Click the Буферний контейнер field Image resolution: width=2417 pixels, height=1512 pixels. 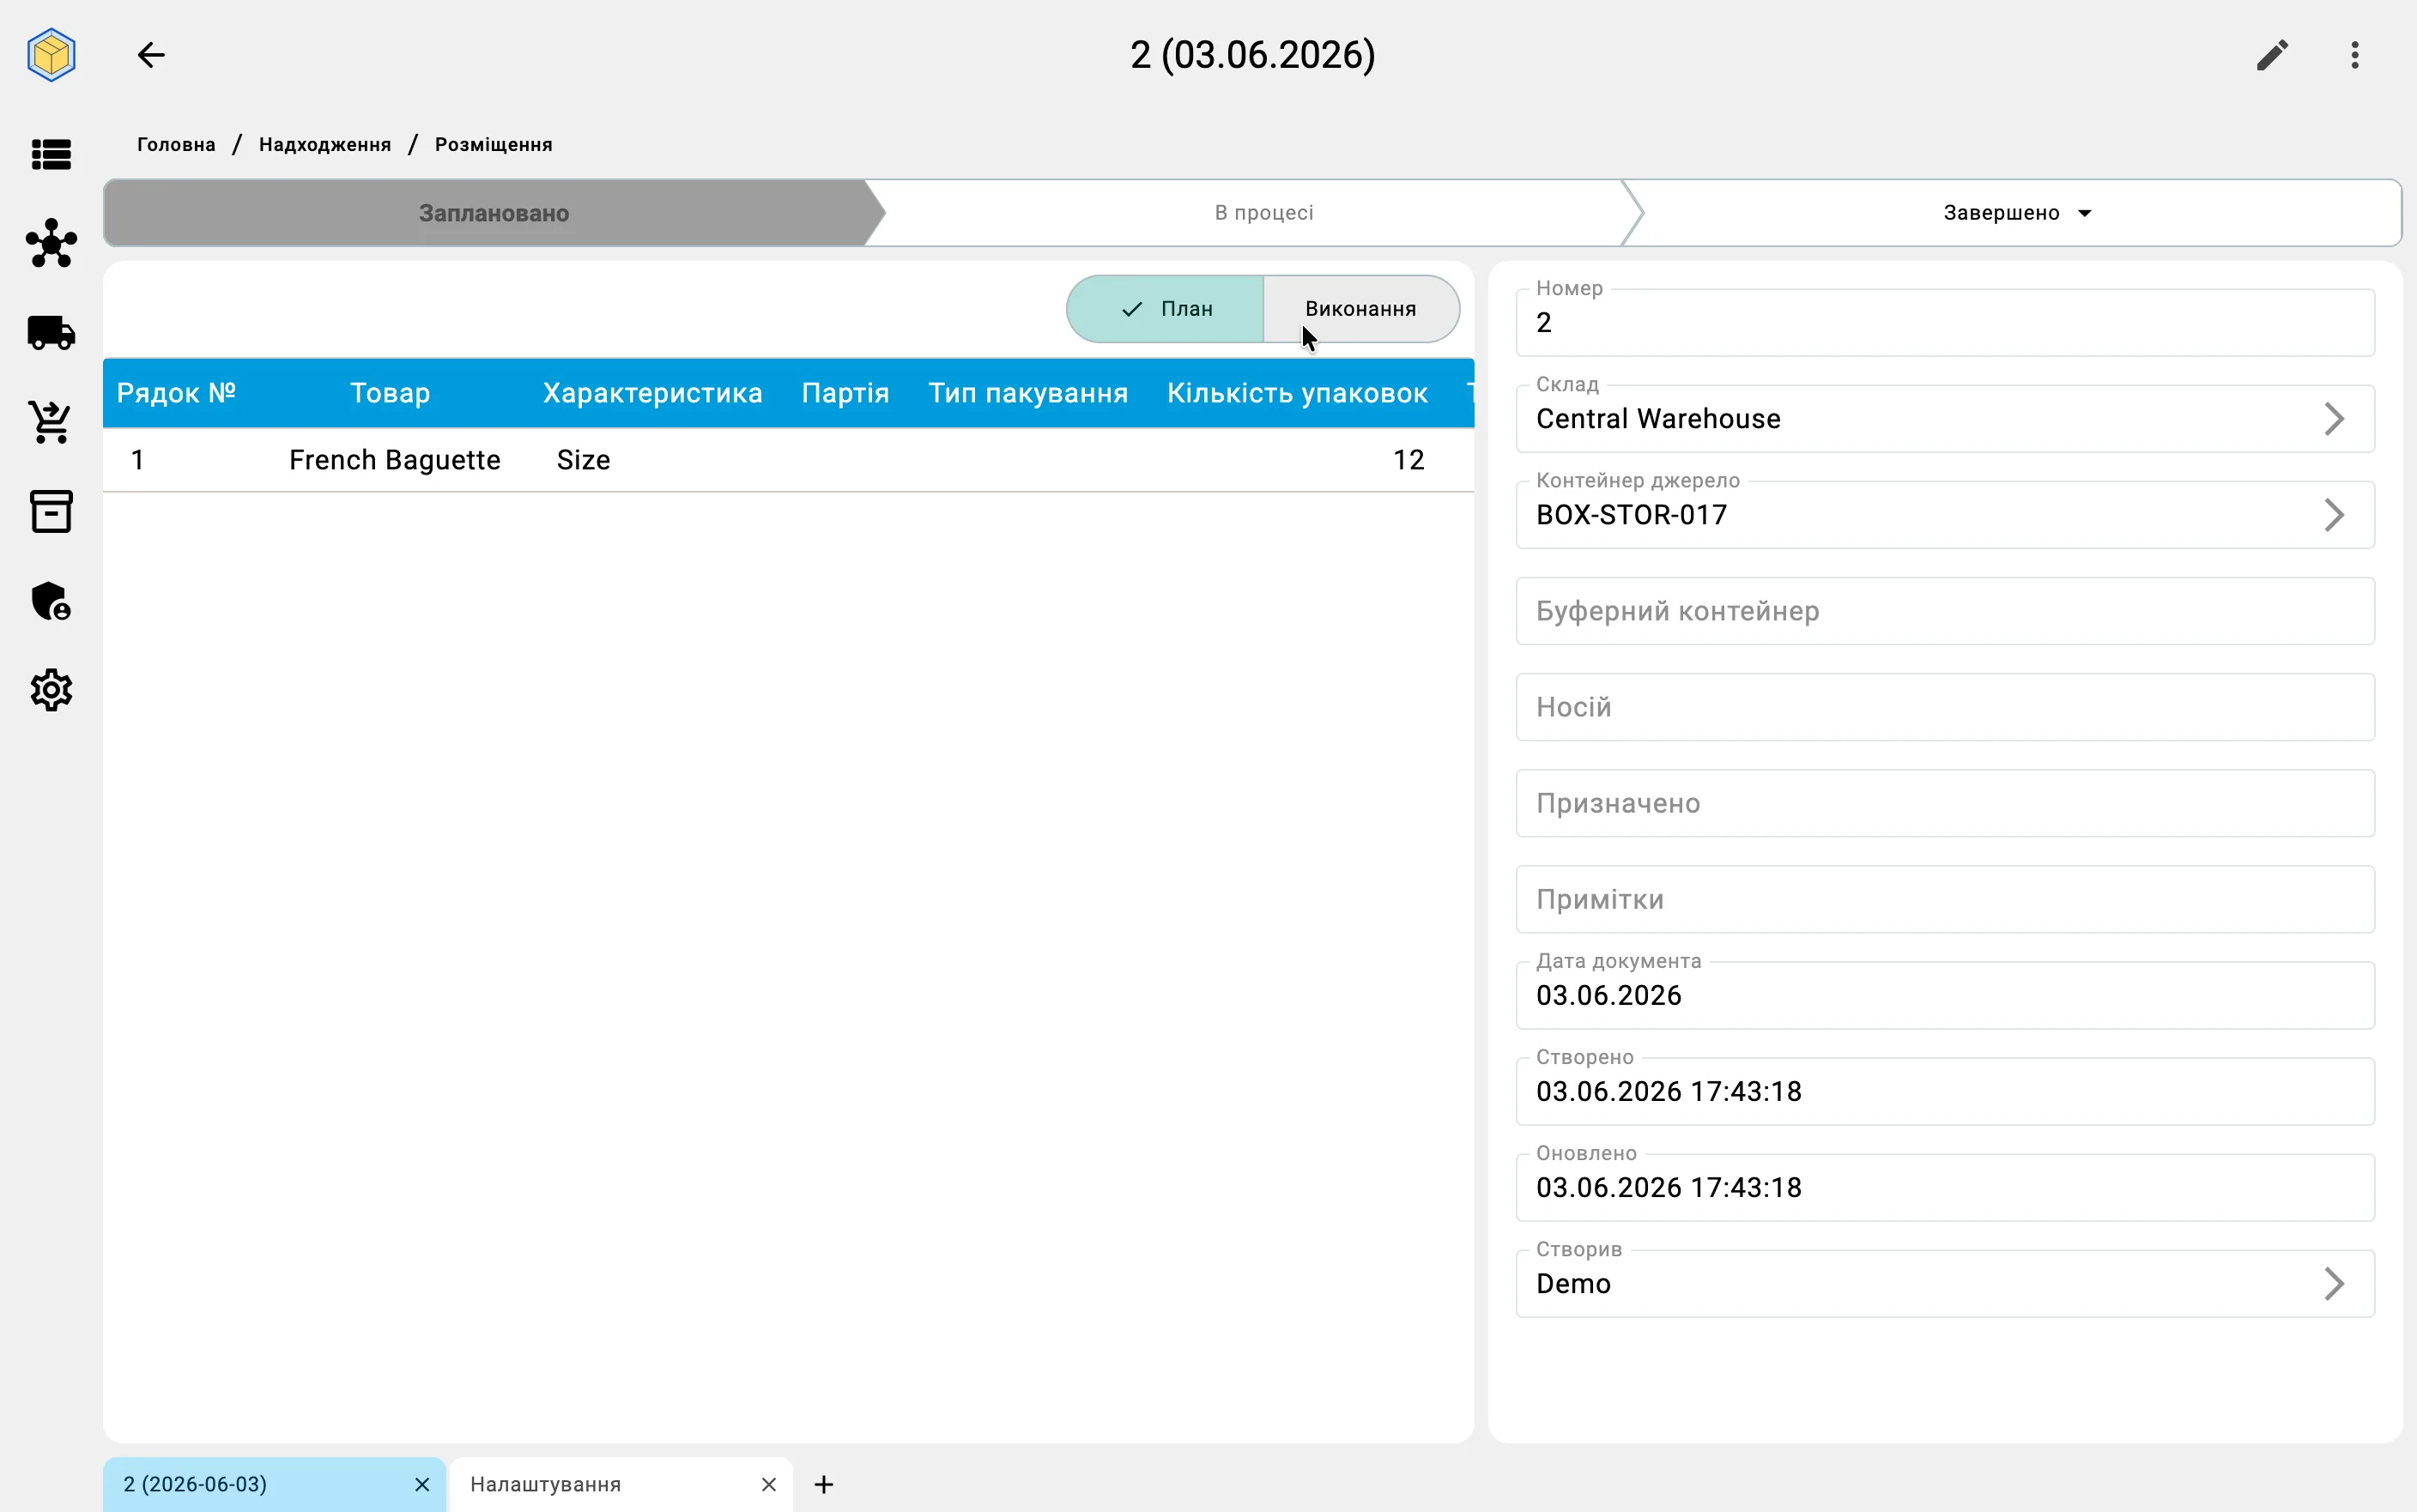1945,611
